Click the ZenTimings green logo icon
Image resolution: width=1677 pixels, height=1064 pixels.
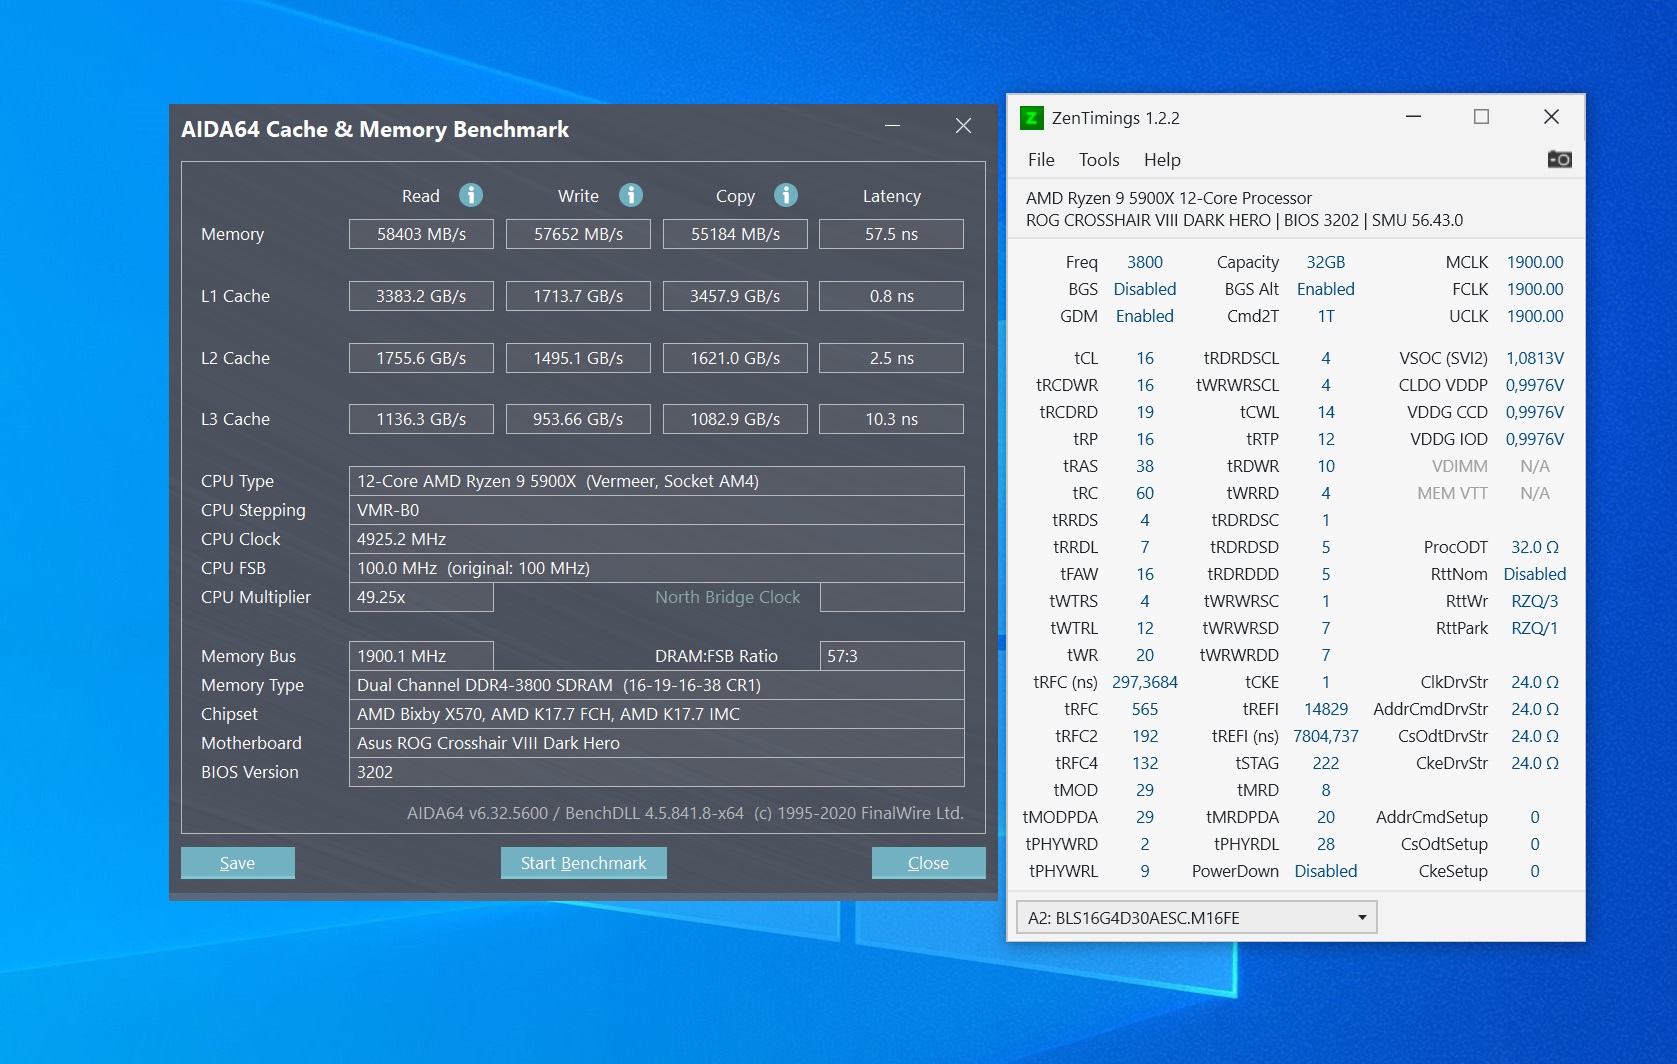1031,118
